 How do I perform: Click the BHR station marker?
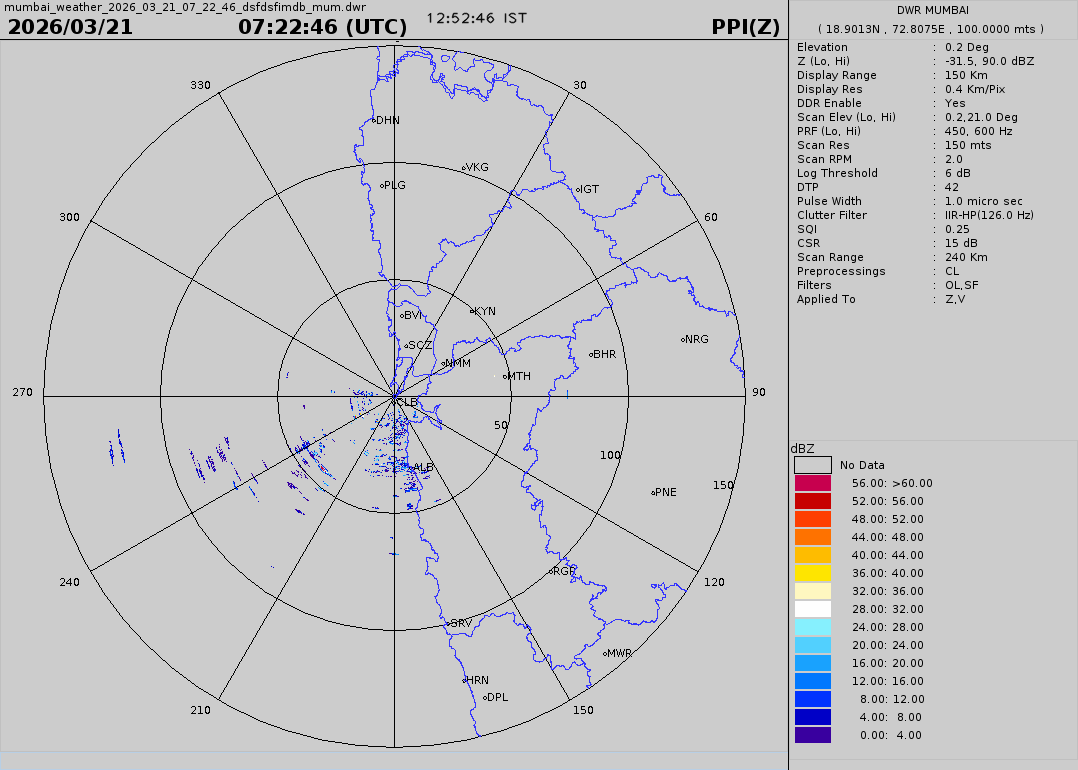point(592,355)
